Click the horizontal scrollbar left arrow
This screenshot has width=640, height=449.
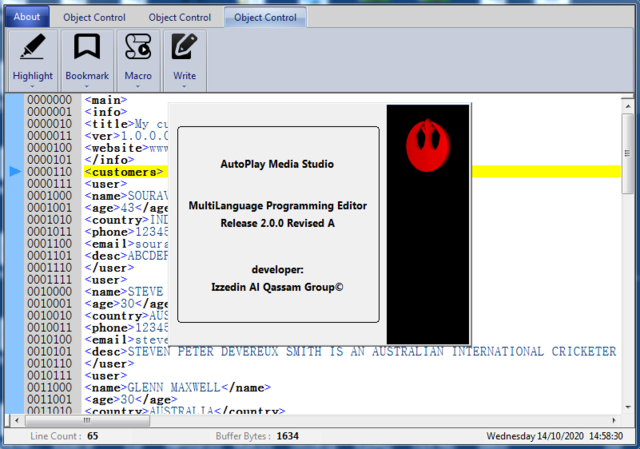click(17, 420)
